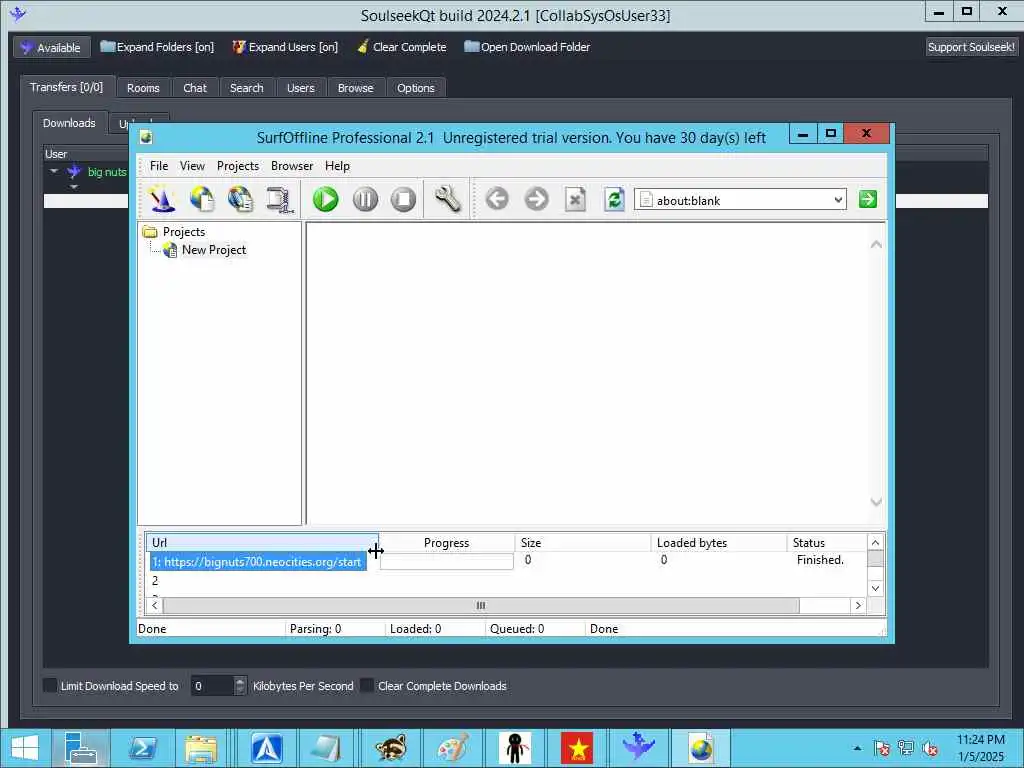
Task: Switch to the Browse tab in Soulseek
Action: [x=355, y=88]
